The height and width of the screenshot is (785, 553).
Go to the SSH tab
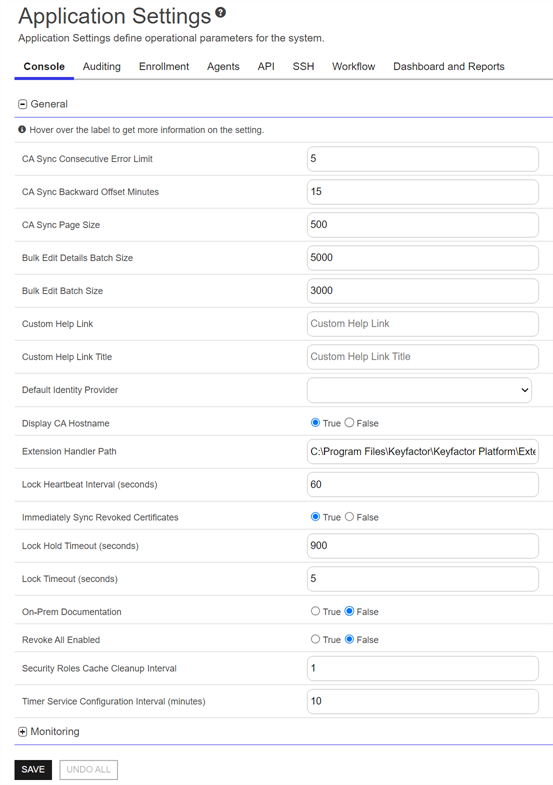point(303,67)
